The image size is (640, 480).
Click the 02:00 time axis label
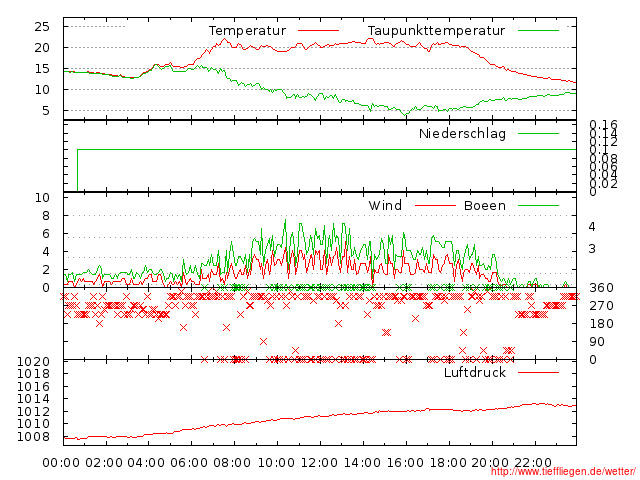pyautogui.click(x=104, y=463)
